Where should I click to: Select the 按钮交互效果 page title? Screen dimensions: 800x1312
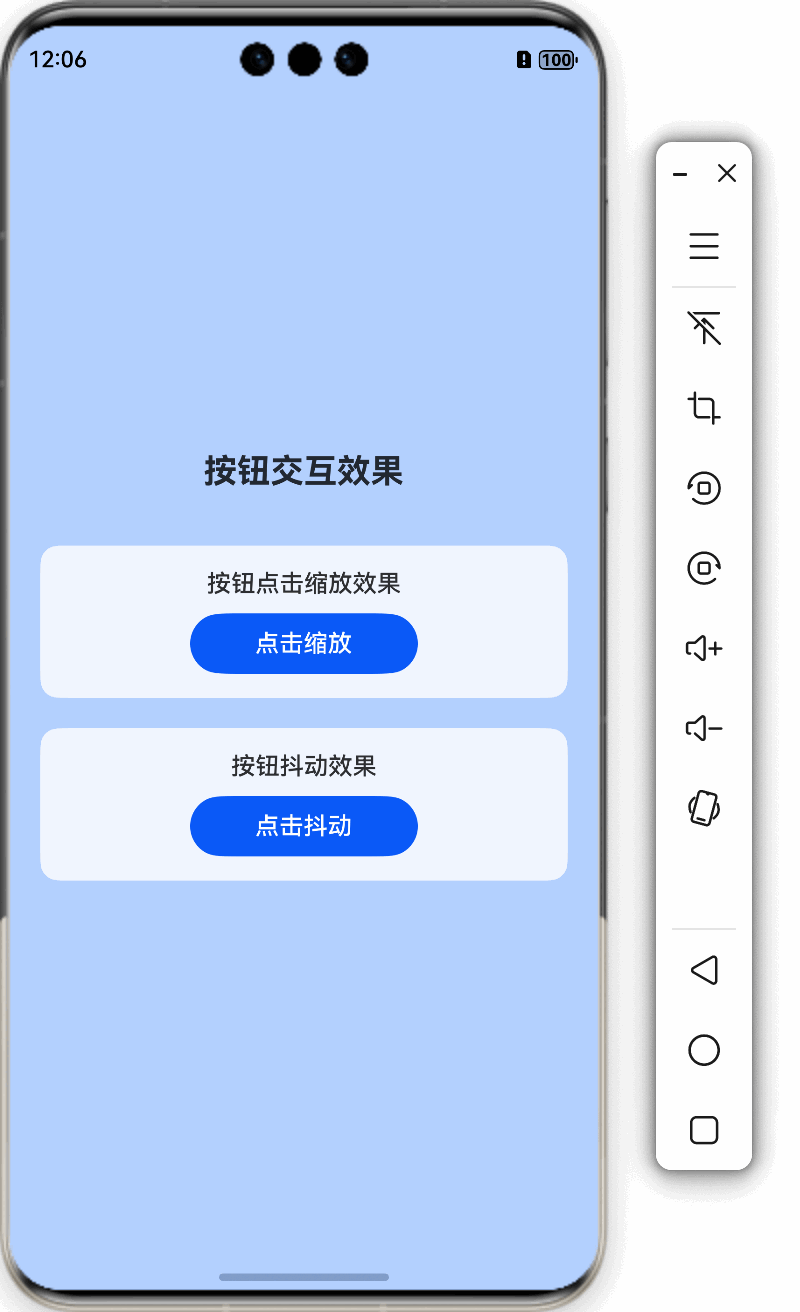304,470
